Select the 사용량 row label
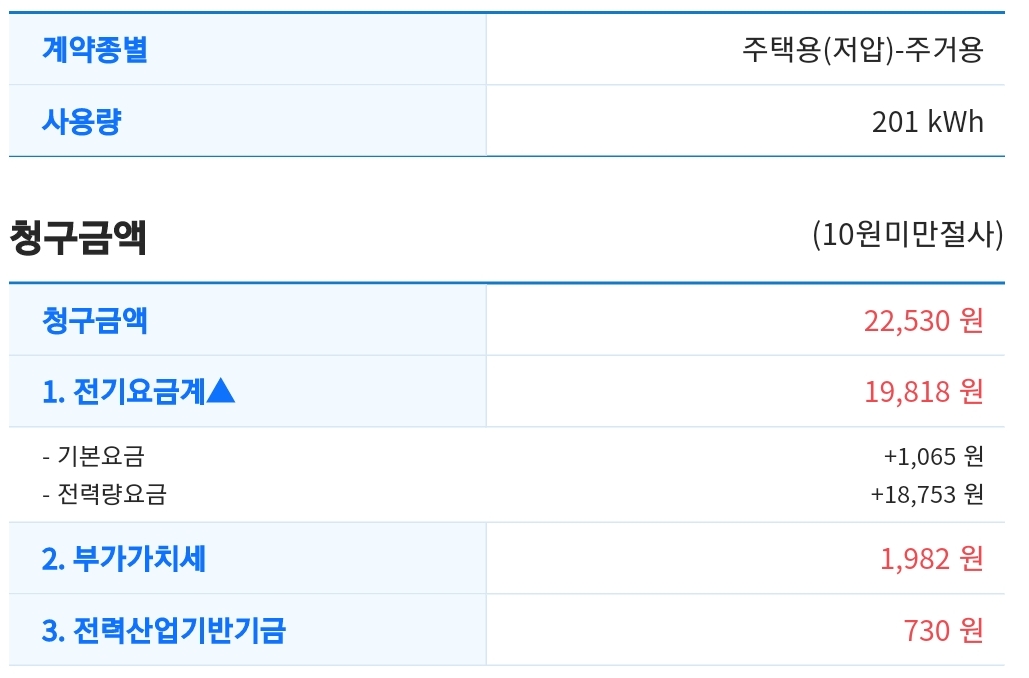This screenshot has width=1029, height=678. [82, 121]
